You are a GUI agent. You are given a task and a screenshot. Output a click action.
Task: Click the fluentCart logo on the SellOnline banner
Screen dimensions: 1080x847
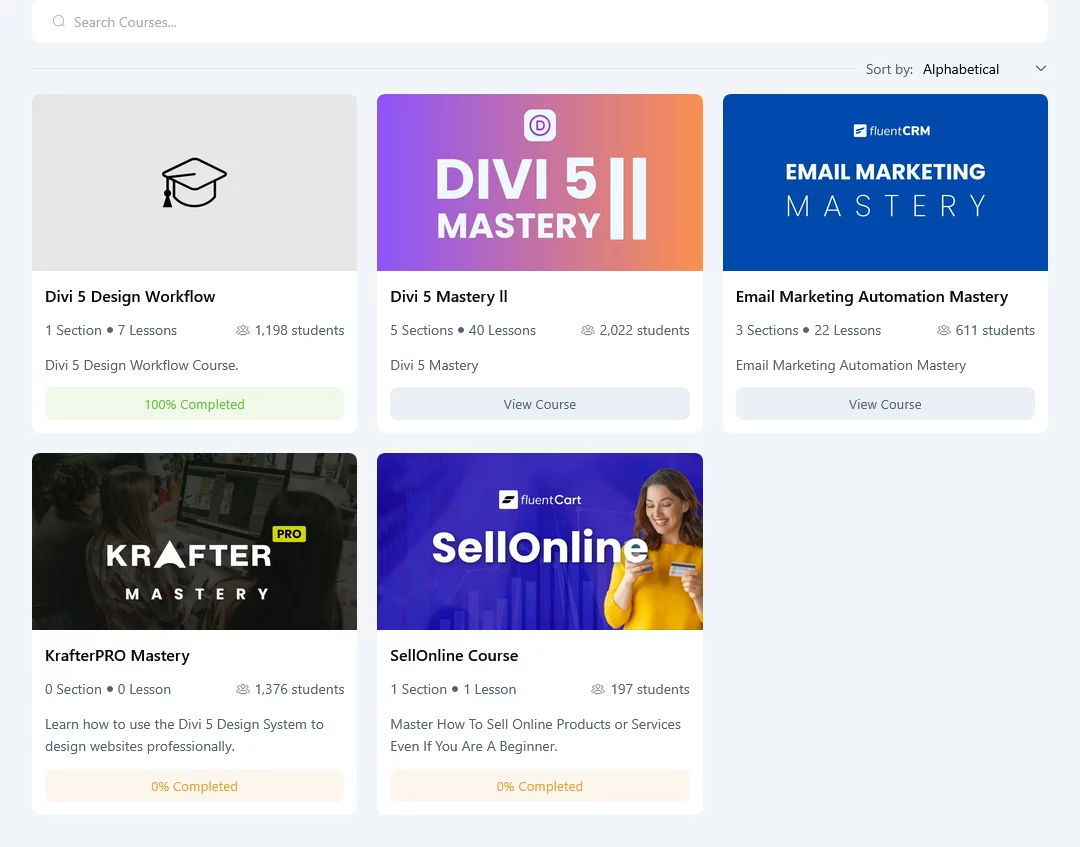pos(540,499)
